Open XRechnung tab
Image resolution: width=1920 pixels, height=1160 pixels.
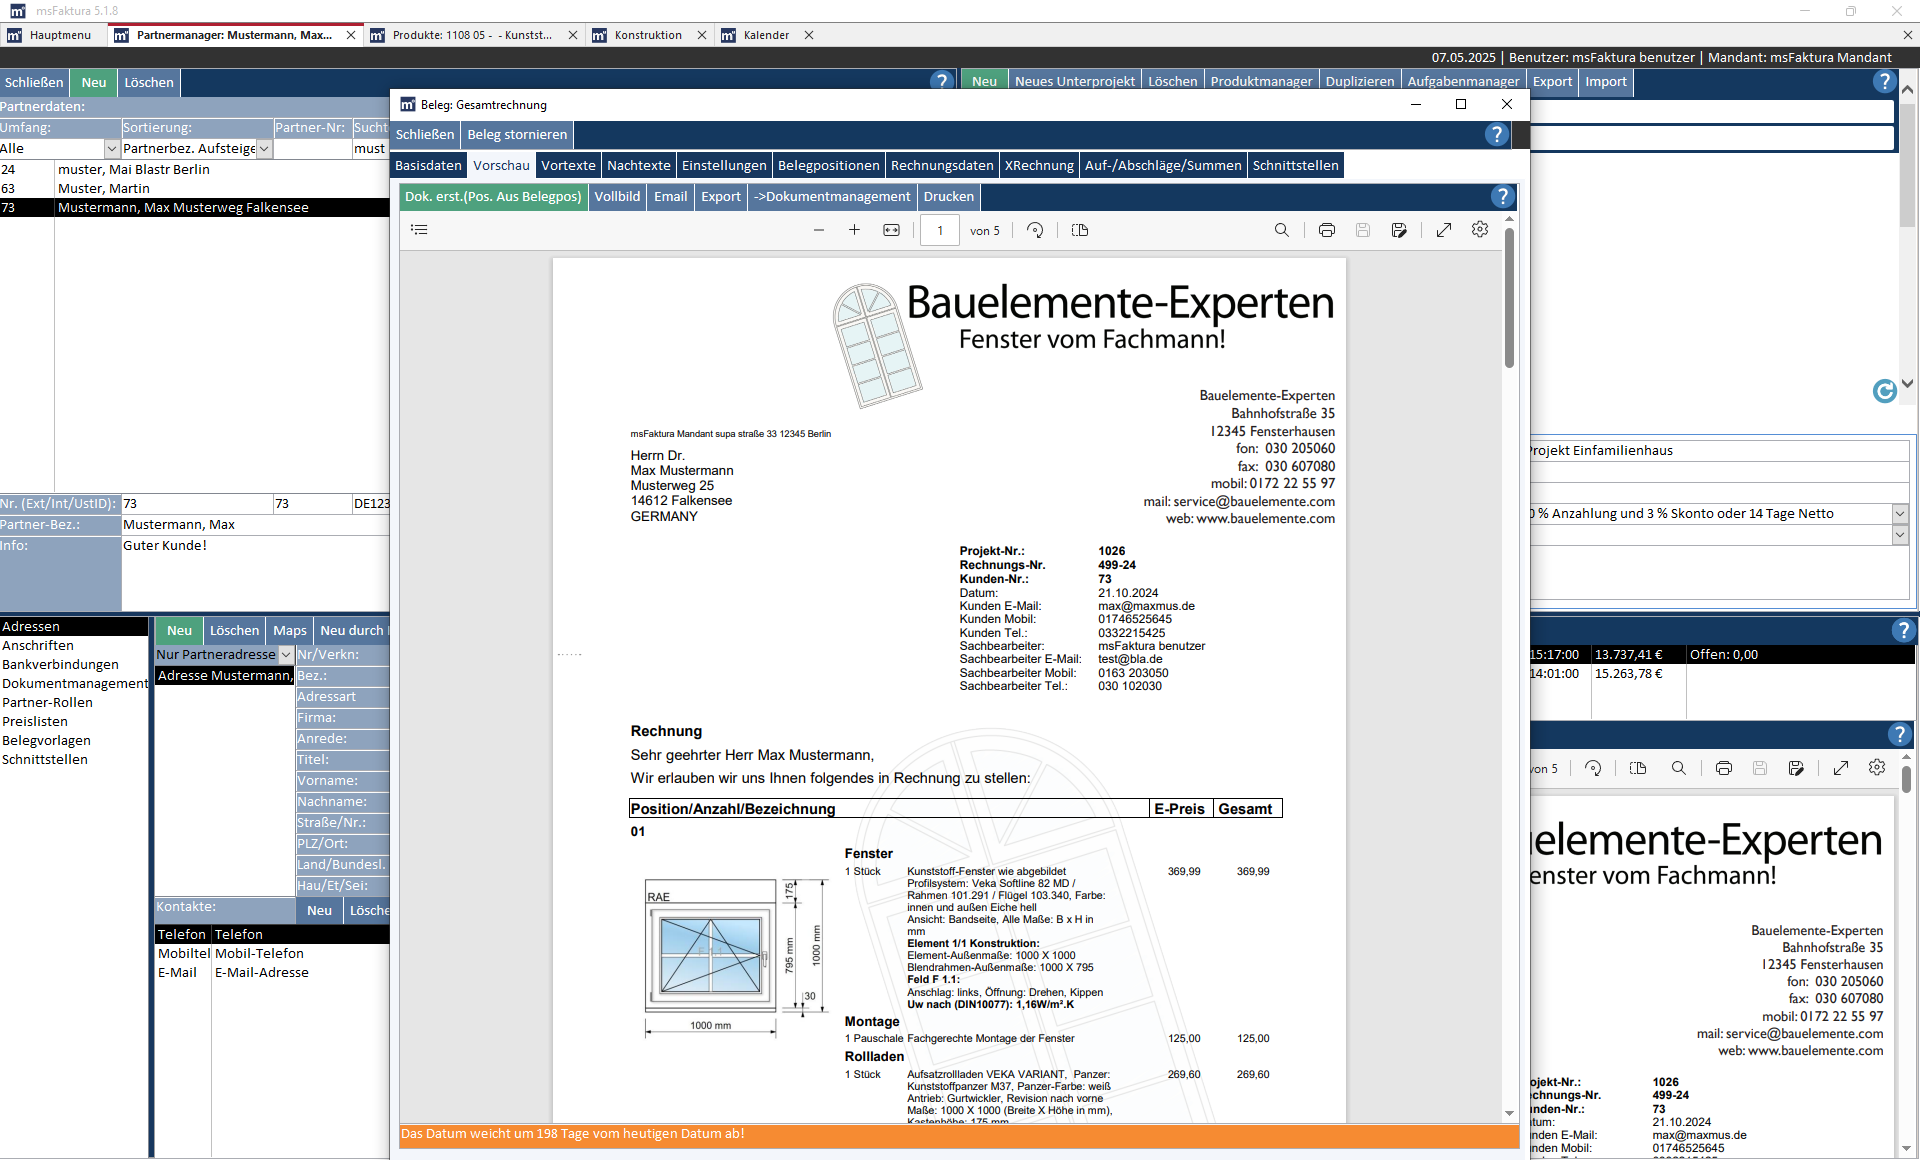[x=1039, y=165]
